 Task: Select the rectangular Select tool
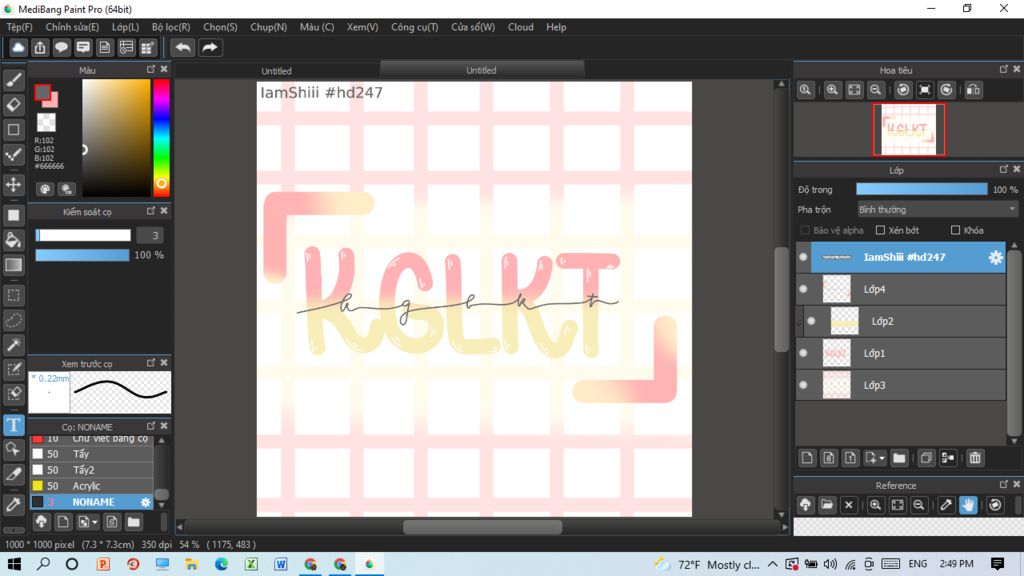(13, 295)
